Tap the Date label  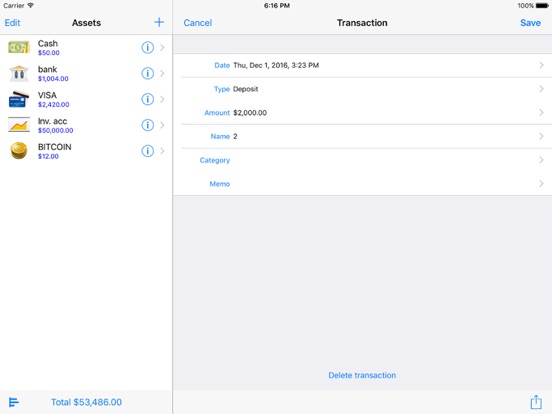click(222, 65)
